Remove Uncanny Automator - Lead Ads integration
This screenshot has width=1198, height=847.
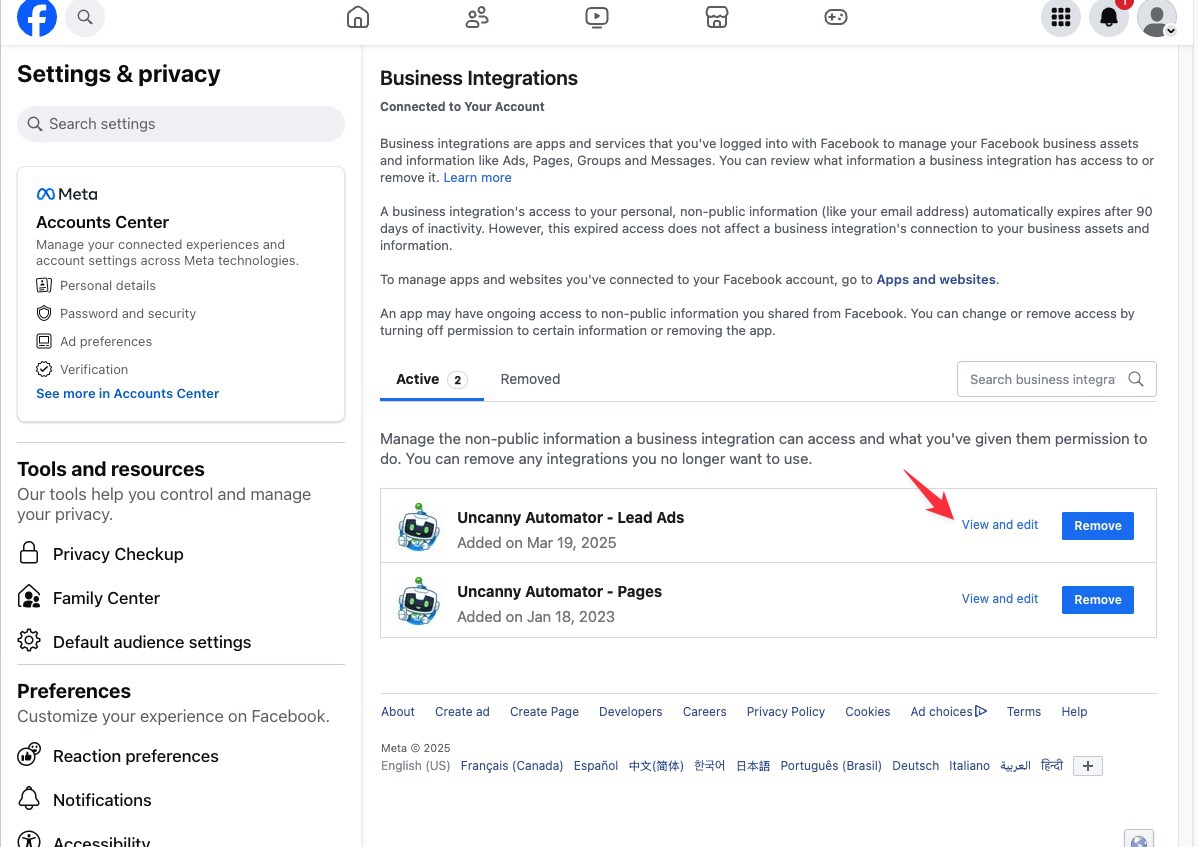[1097, 525]
